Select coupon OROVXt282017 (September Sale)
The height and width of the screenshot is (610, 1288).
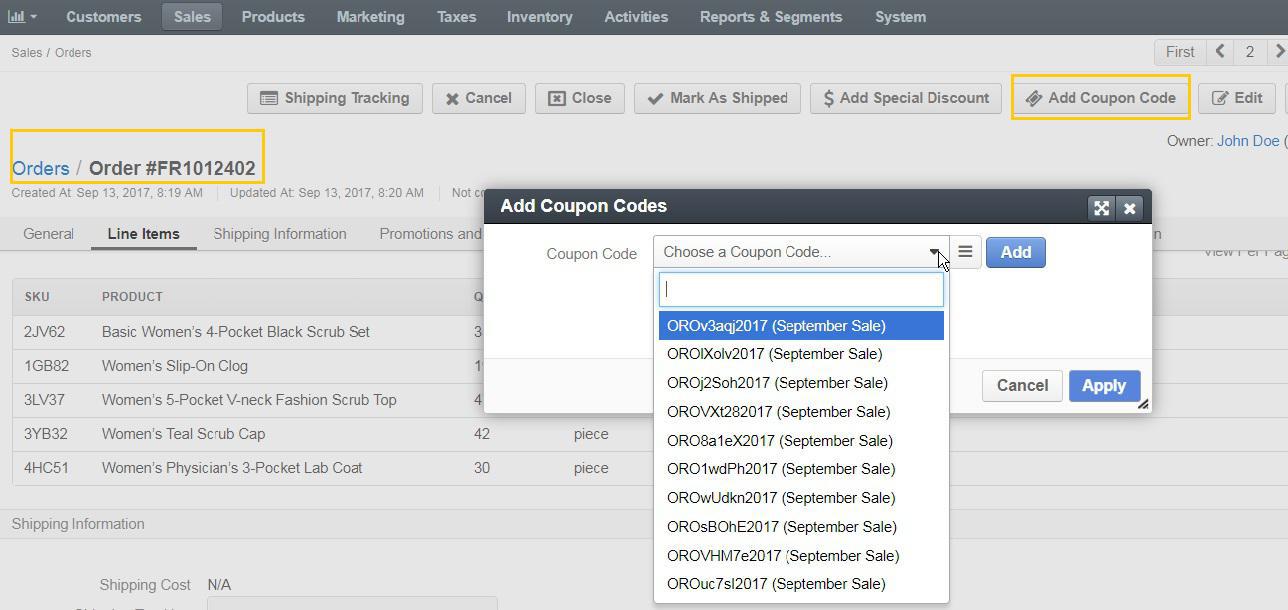pos(801,412)
